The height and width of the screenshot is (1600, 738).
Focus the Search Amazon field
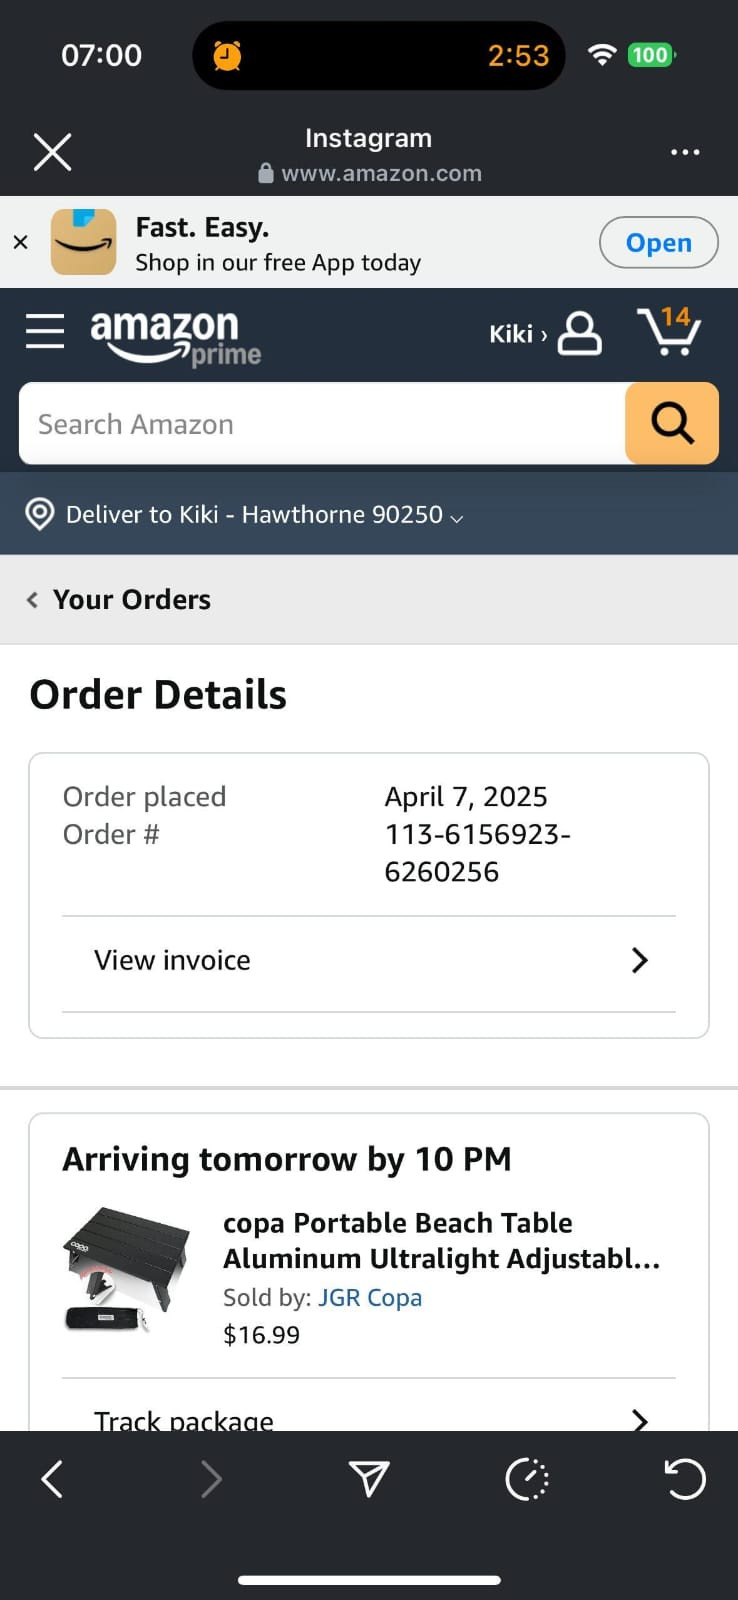322,423
